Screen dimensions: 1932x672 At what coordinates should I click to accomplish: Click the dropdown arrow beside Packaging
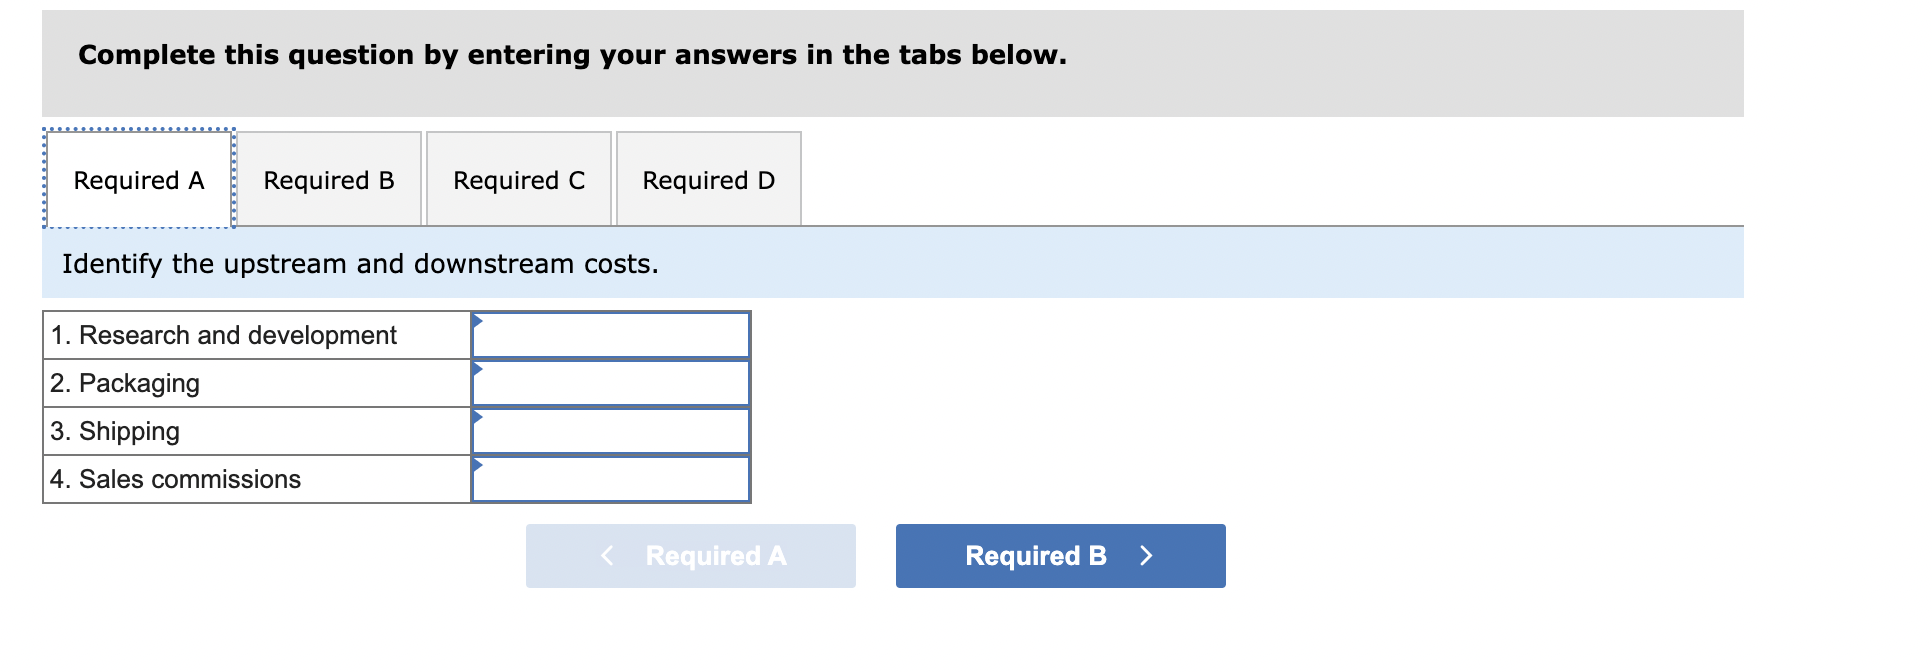click(x=478, y=366)
